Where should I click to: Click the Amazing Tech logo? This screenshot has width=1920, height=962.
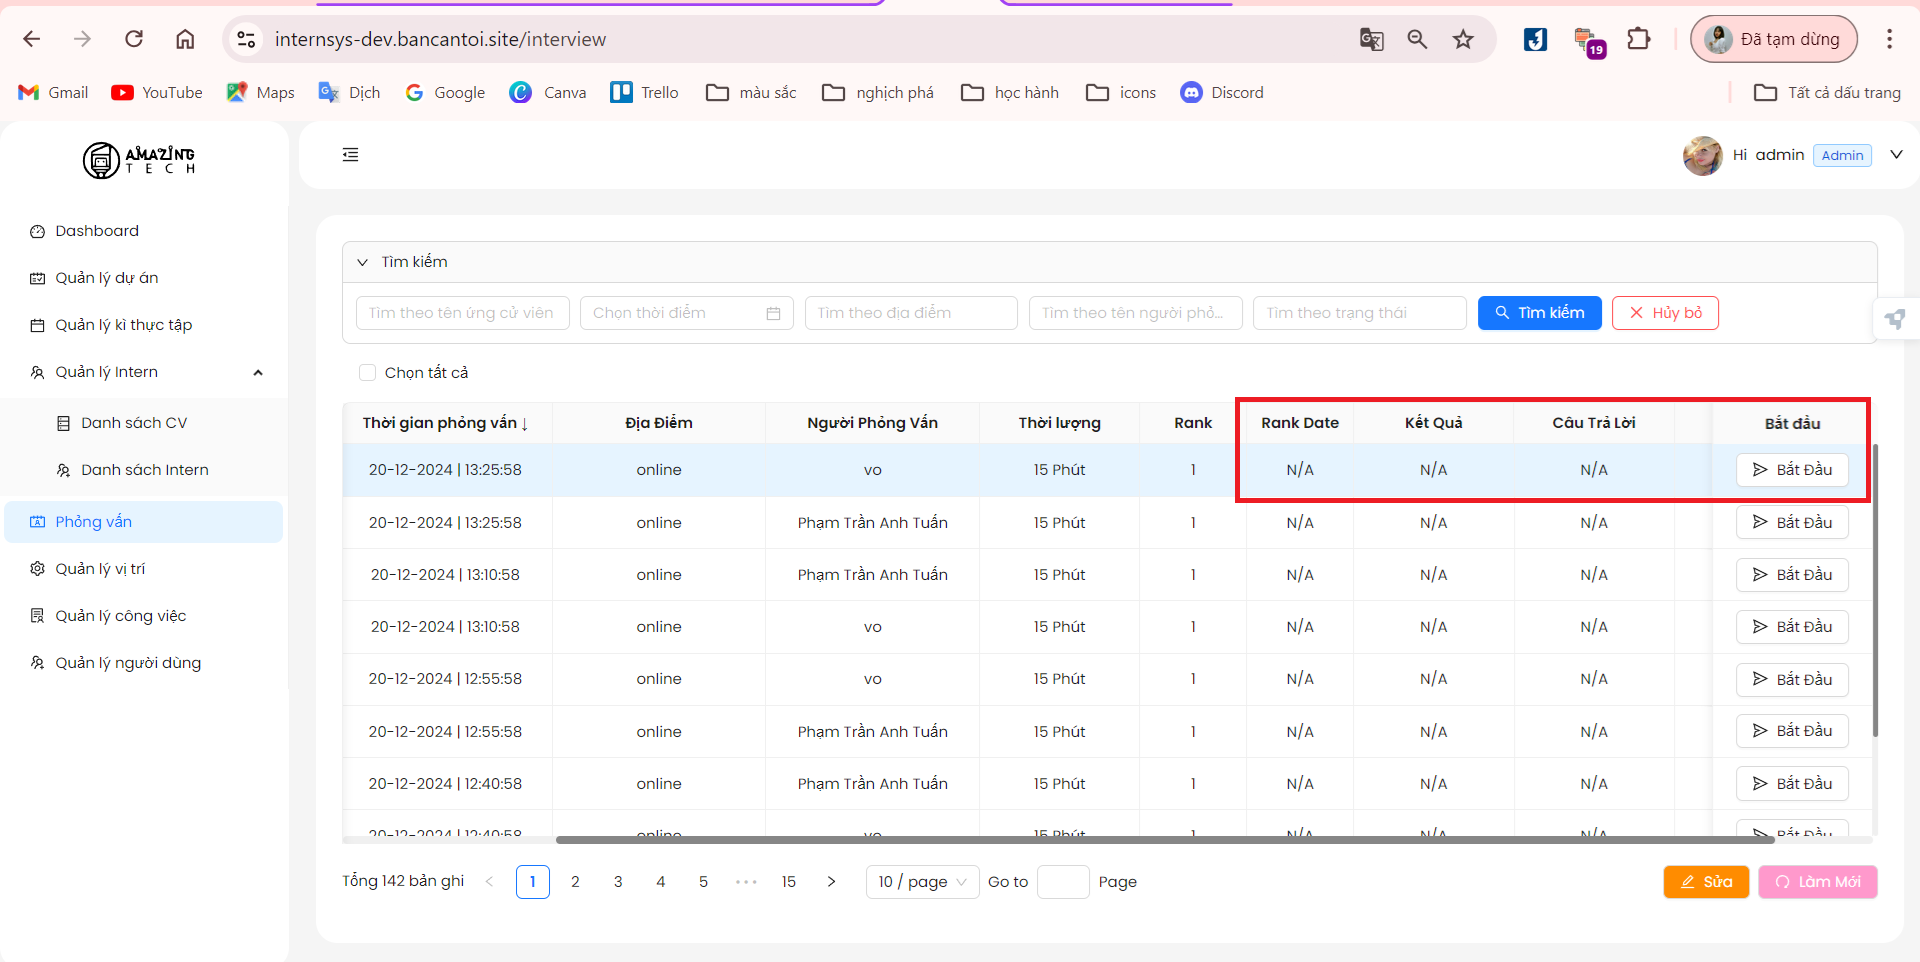click(139, 159)
